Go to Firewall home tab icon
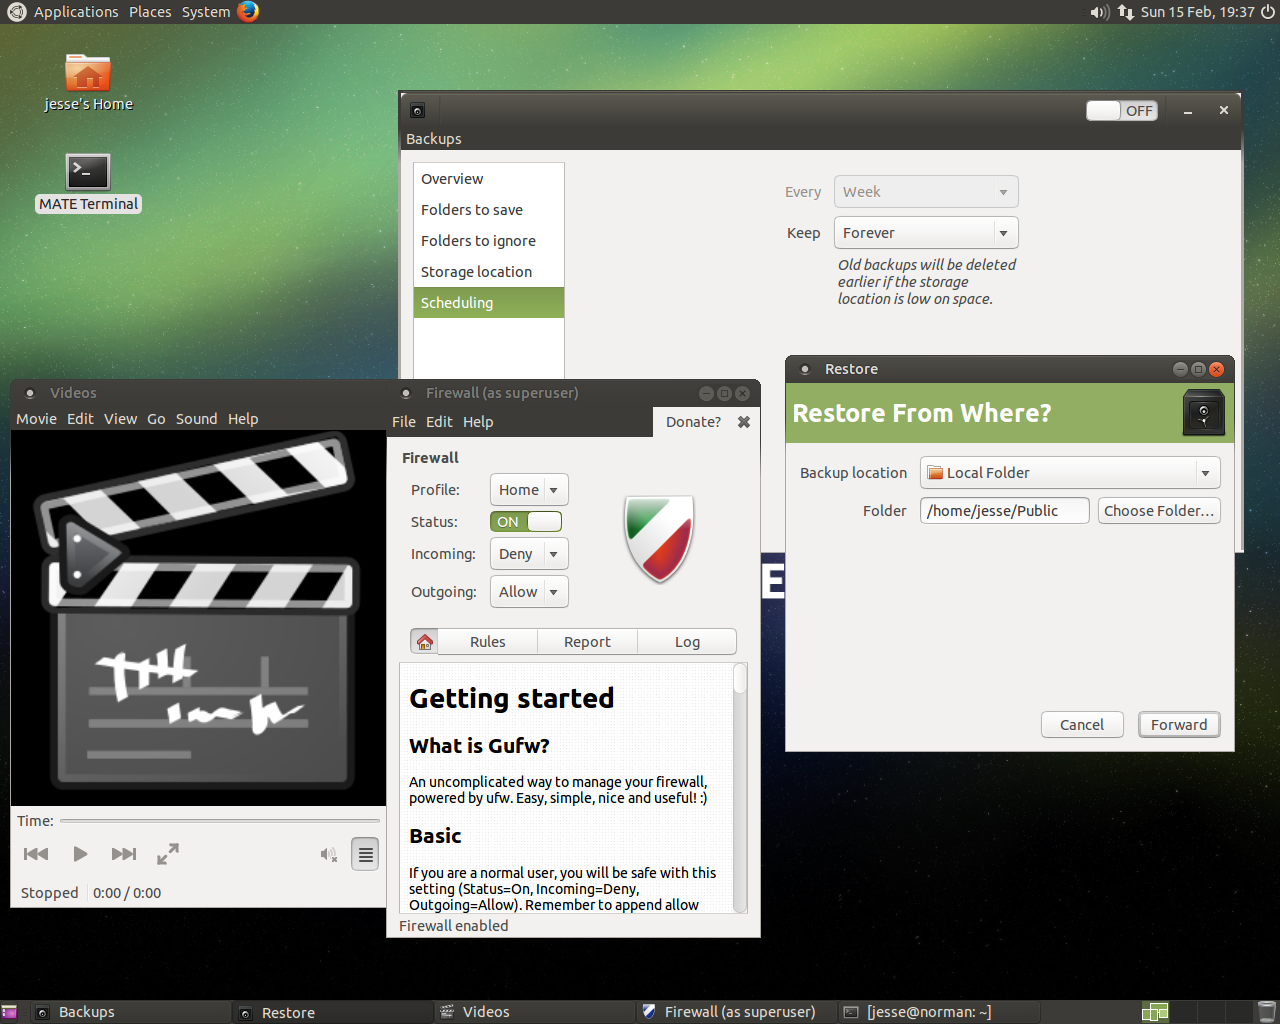Viewport: 1280px width, 1024px height. click(425, 642)
